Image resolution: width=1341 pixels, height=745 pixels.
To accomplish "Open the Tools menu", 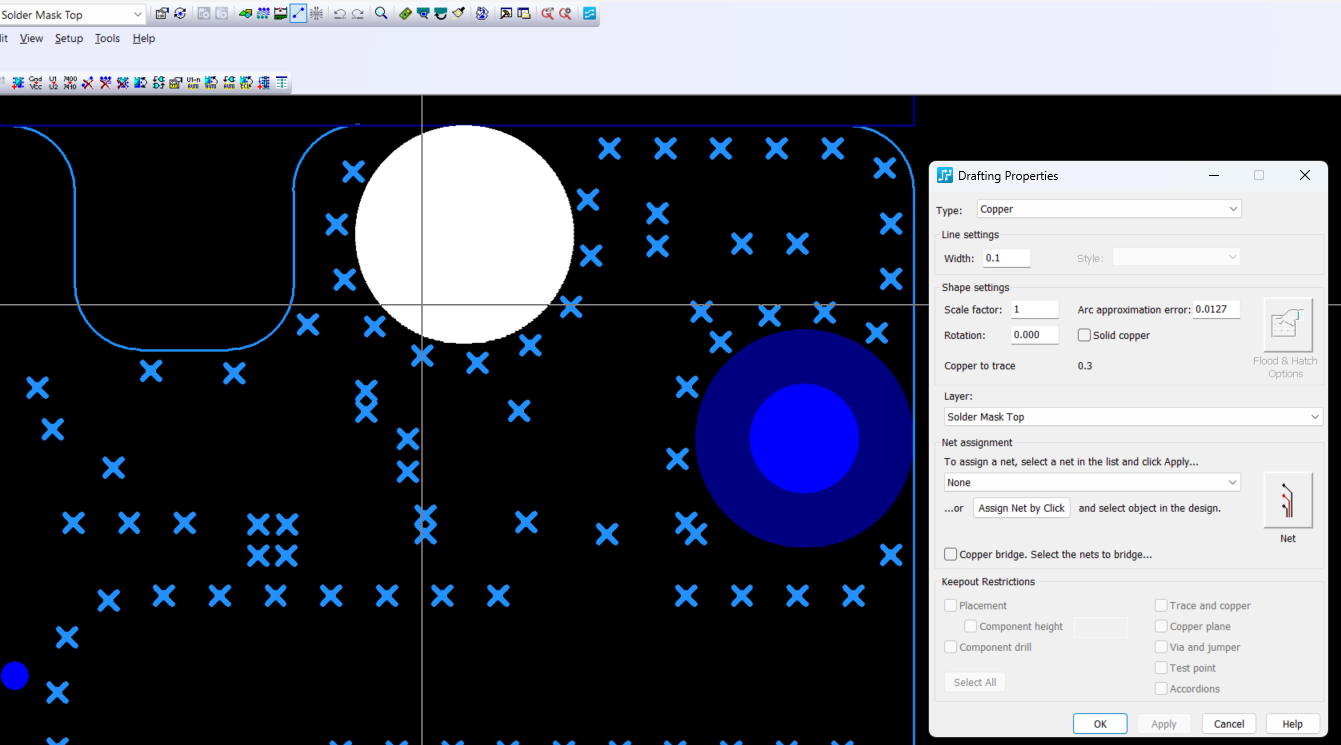I will click(x=107, y=38).
